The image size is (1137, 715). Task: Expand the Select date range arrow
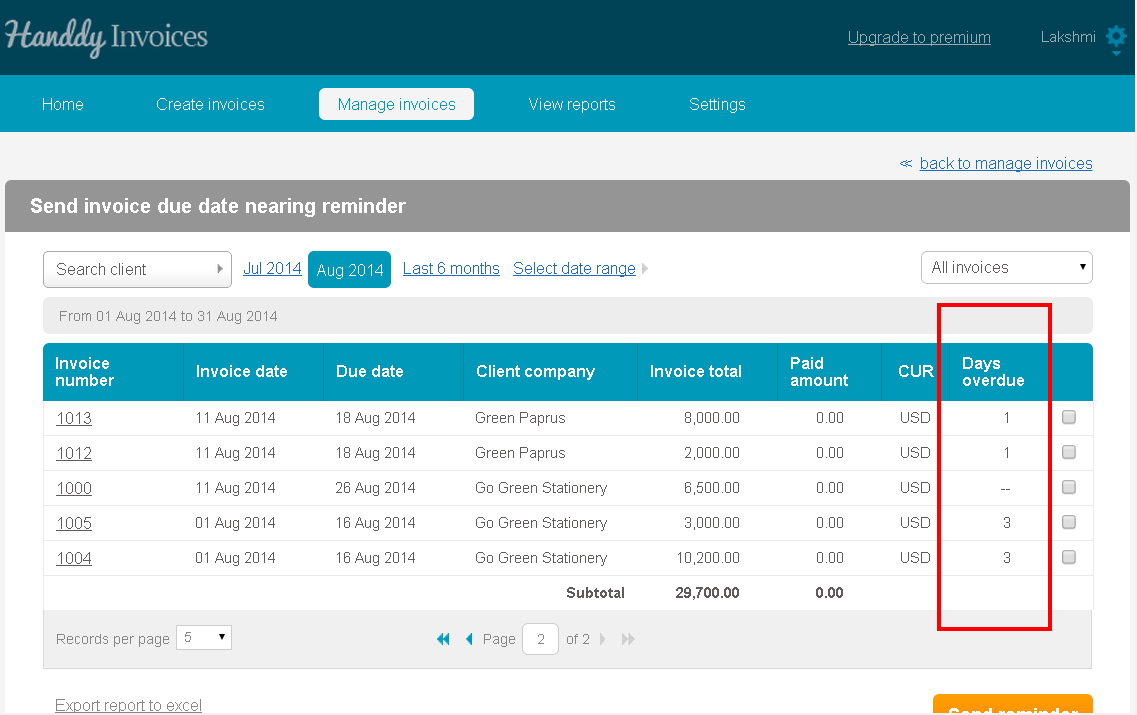click(x=645, y=268)
